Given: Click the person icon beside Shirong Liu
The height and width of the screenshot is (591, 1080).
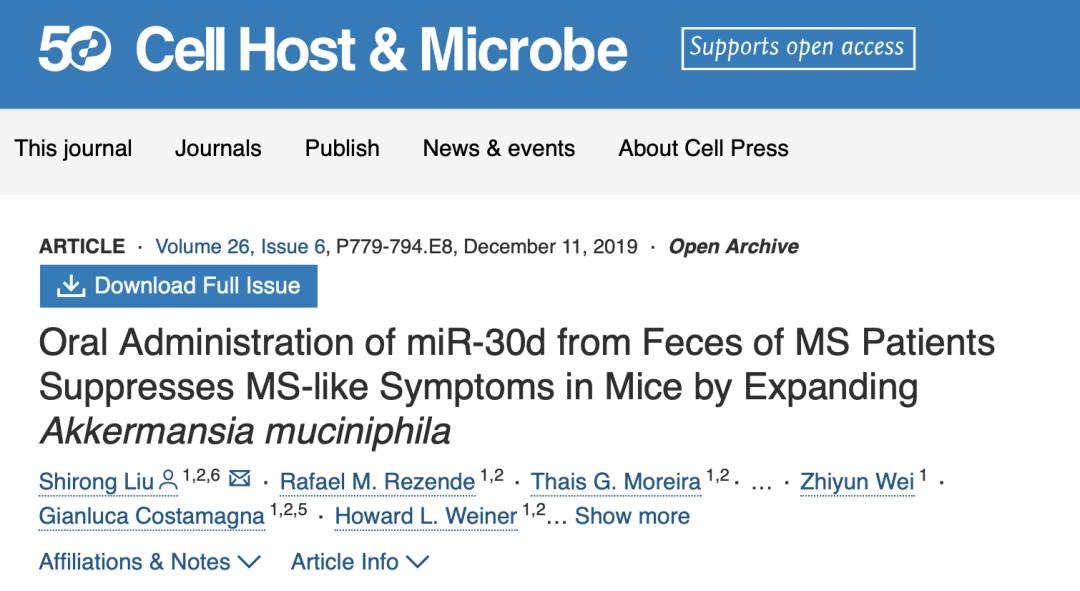Looking at the screenshot, I should pos(168,479).
